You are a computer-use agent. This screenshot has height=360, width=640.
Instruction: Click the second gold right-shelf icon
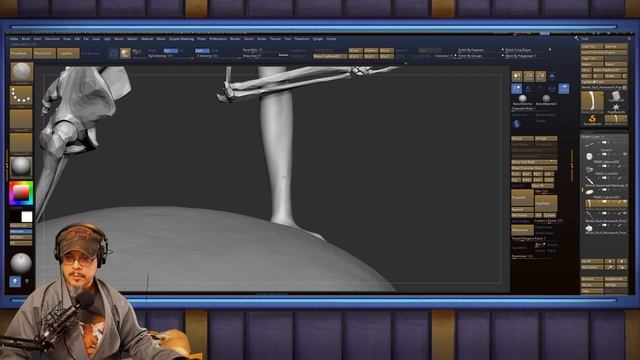529,76
